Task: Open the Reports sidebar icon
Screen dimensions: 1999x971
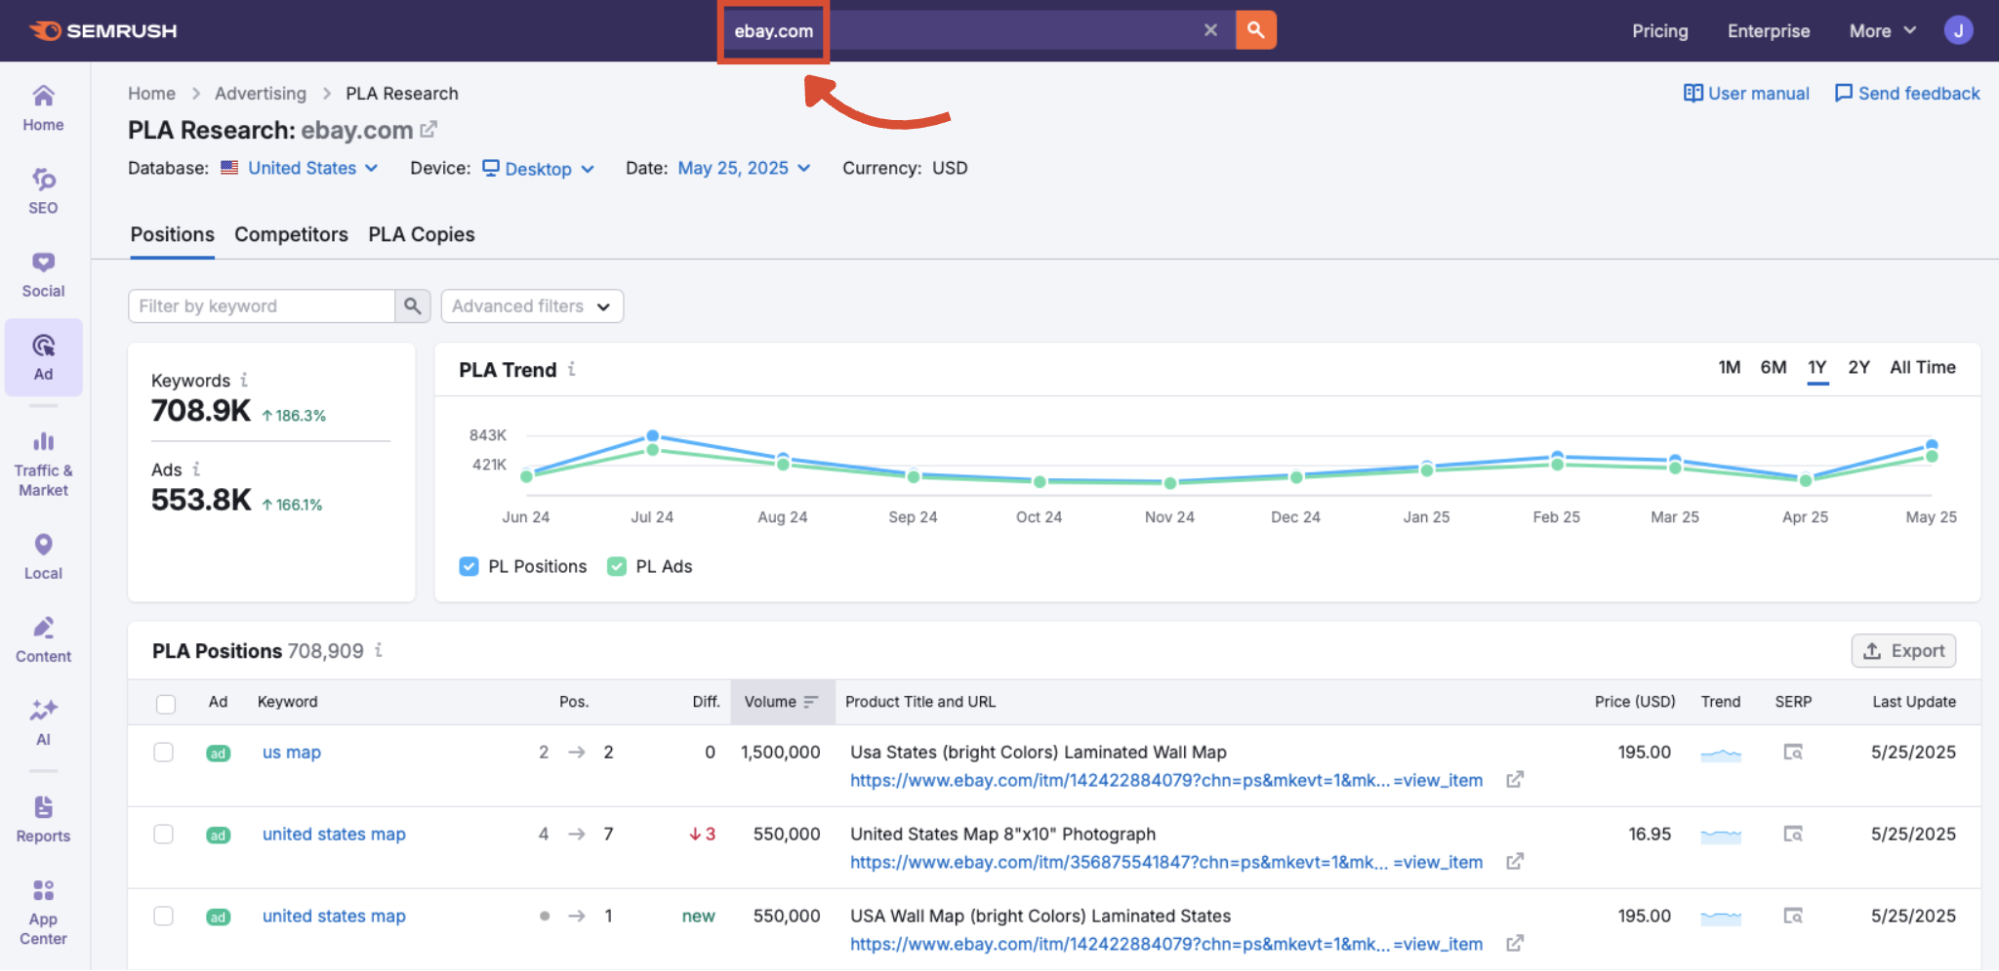Action: [x=43, y=819]
